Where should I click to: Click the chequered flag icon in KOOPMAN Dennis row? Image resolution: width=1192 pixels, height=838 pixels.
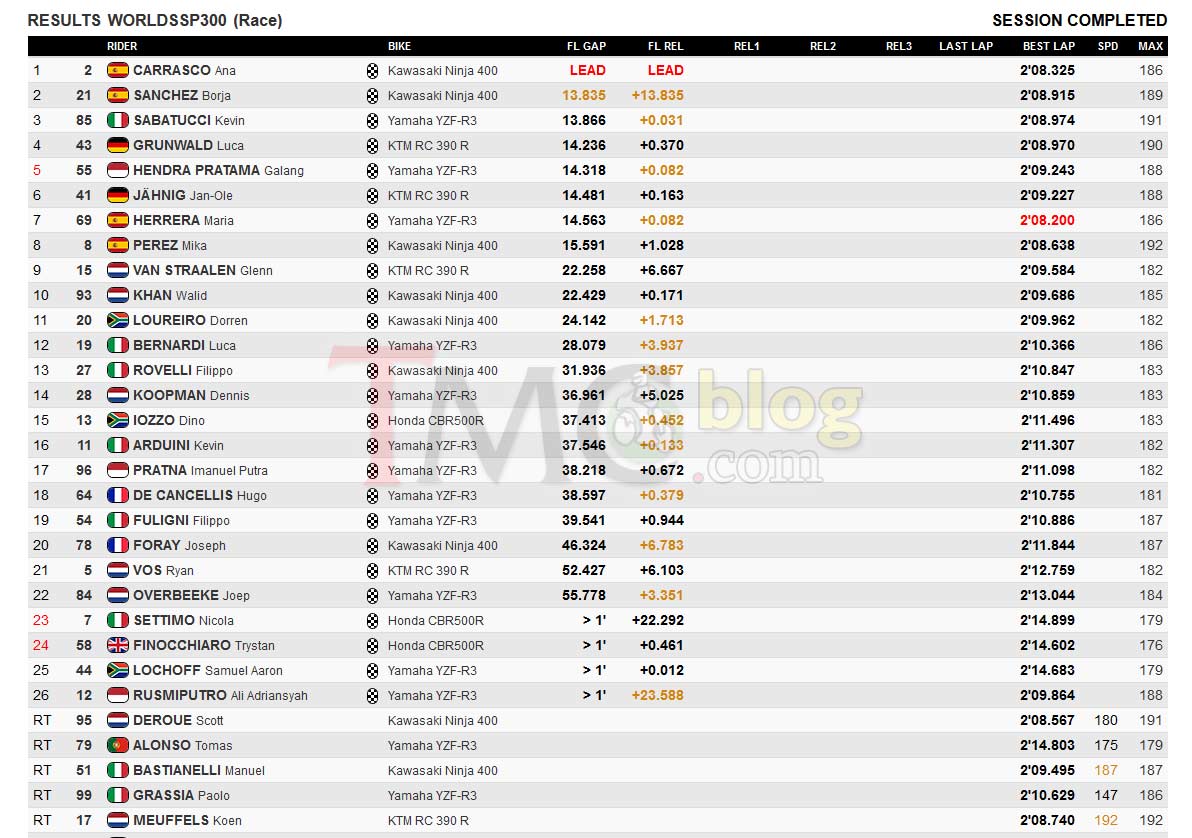pos(372,395)
